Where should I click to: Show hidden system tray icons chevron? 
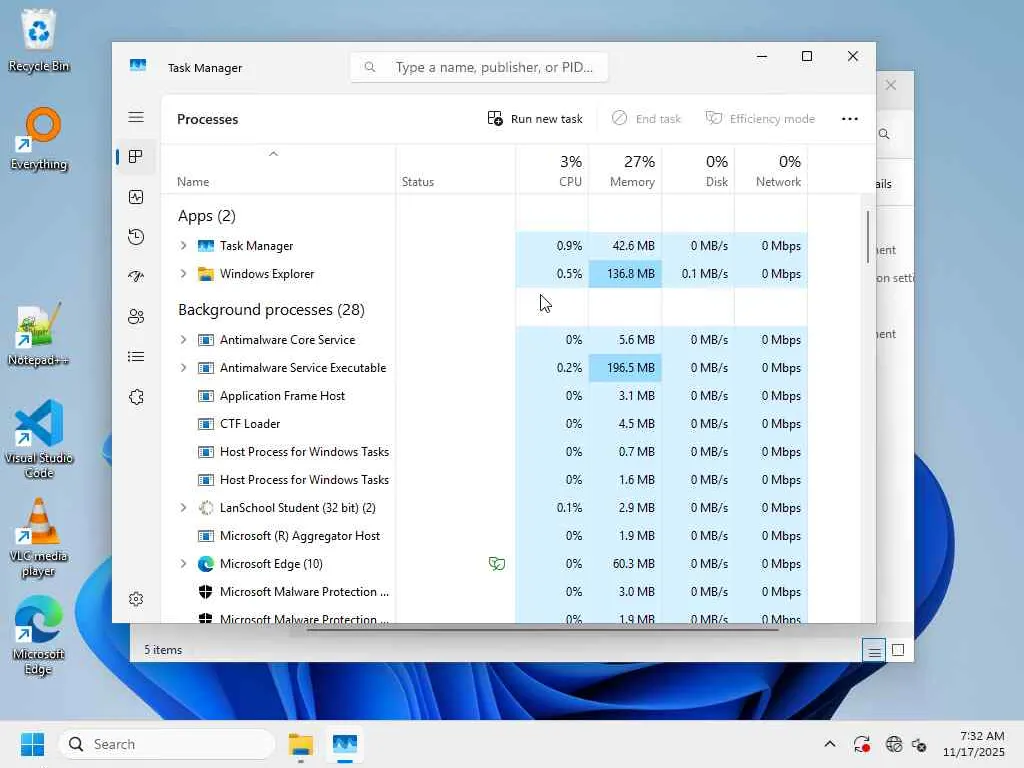tap(829, 744)
